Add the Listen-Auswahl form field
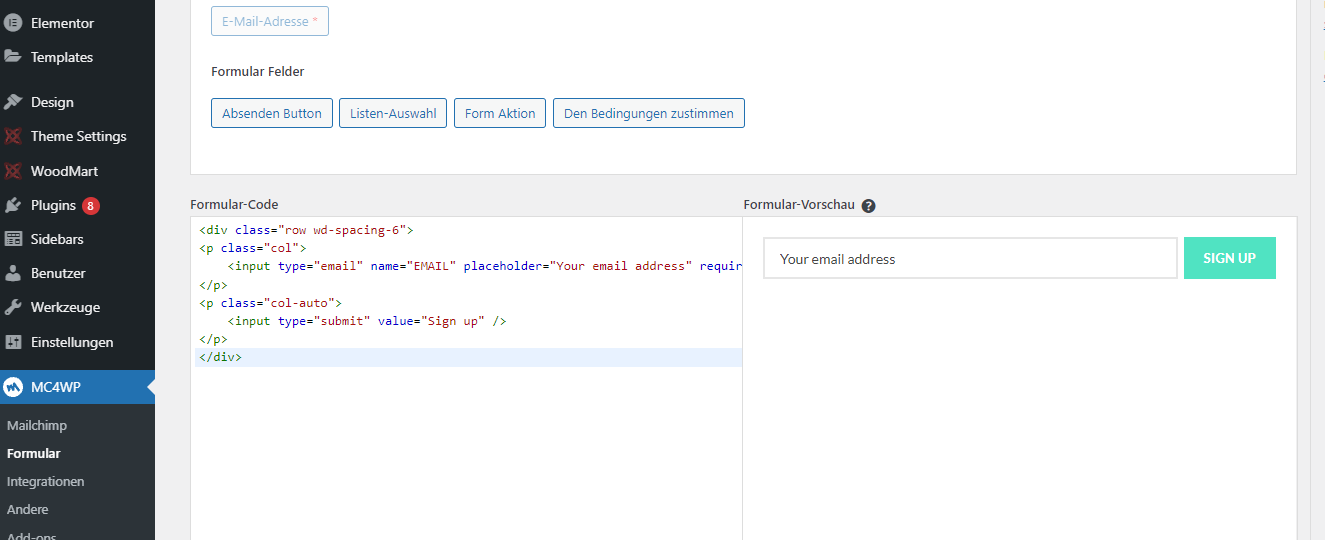 [x=393, y=113]
